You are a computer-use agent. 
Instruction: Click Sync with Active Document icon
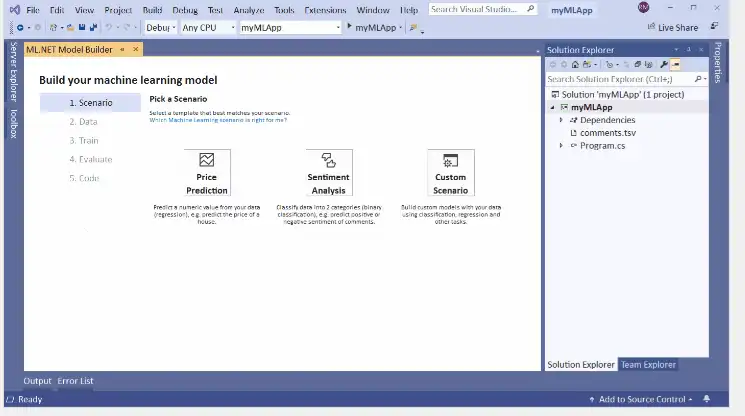[x=626, y=65]
